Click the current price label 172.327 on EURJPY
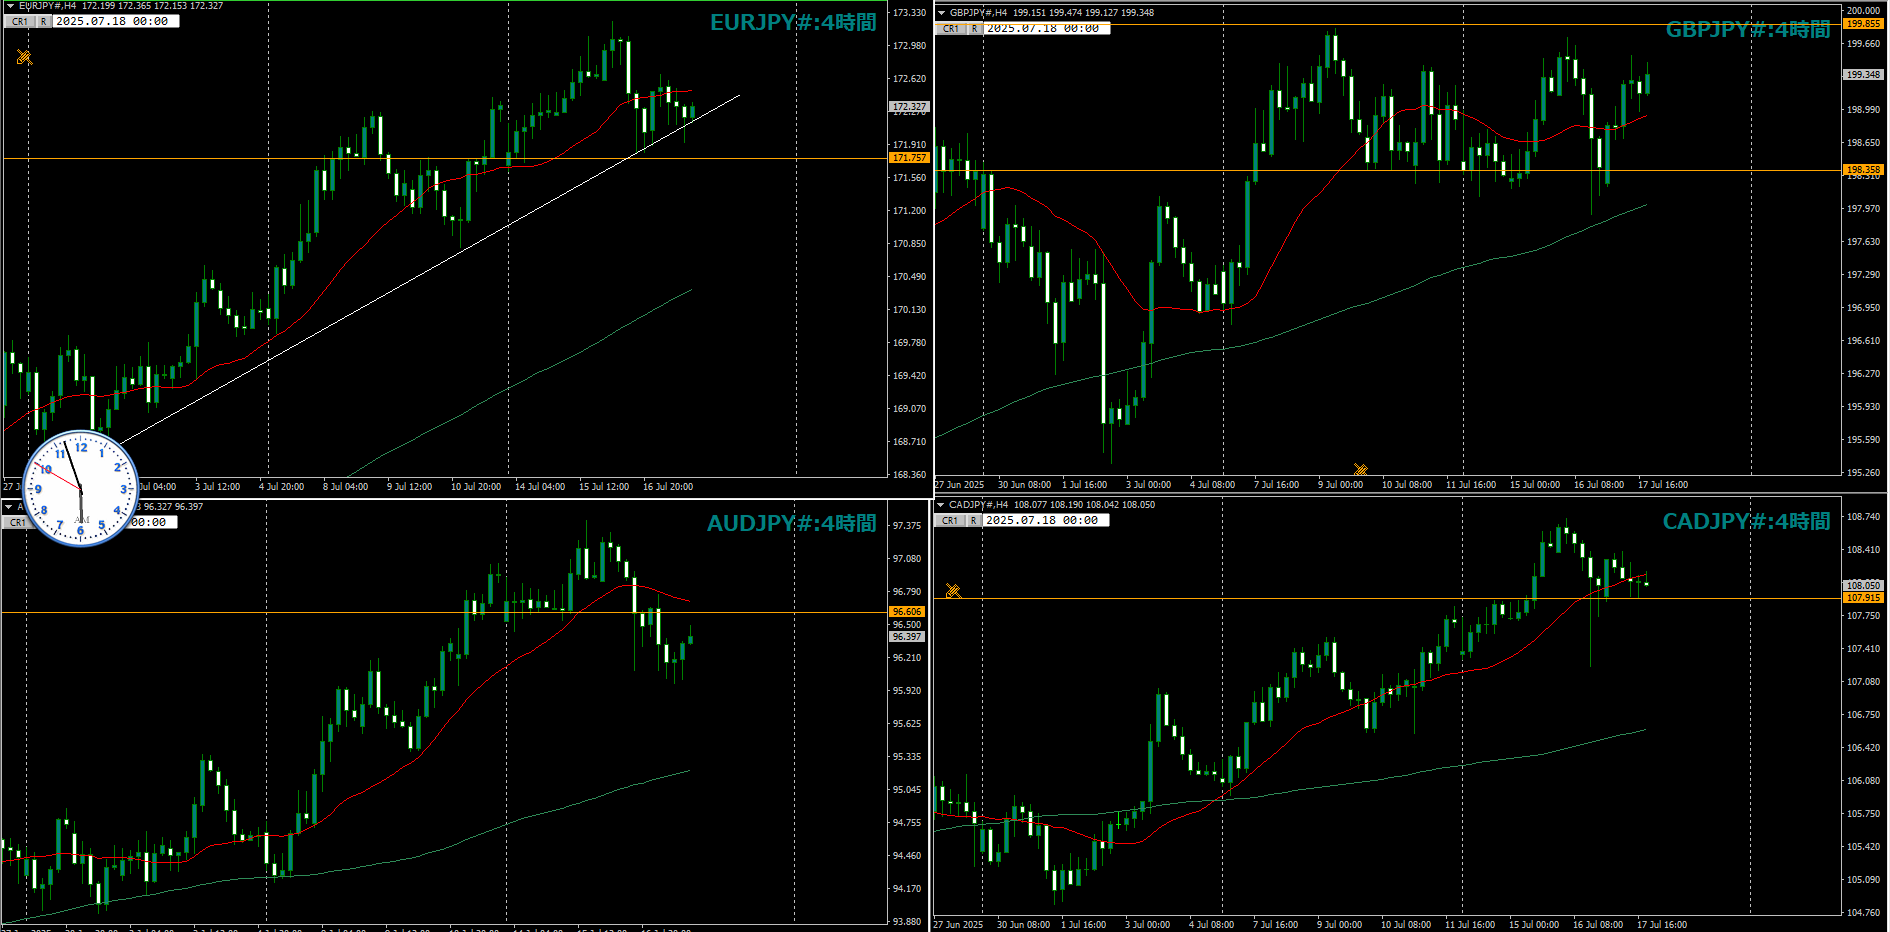The width and height of the screenshot is (1890, 932). pos(910,106)
